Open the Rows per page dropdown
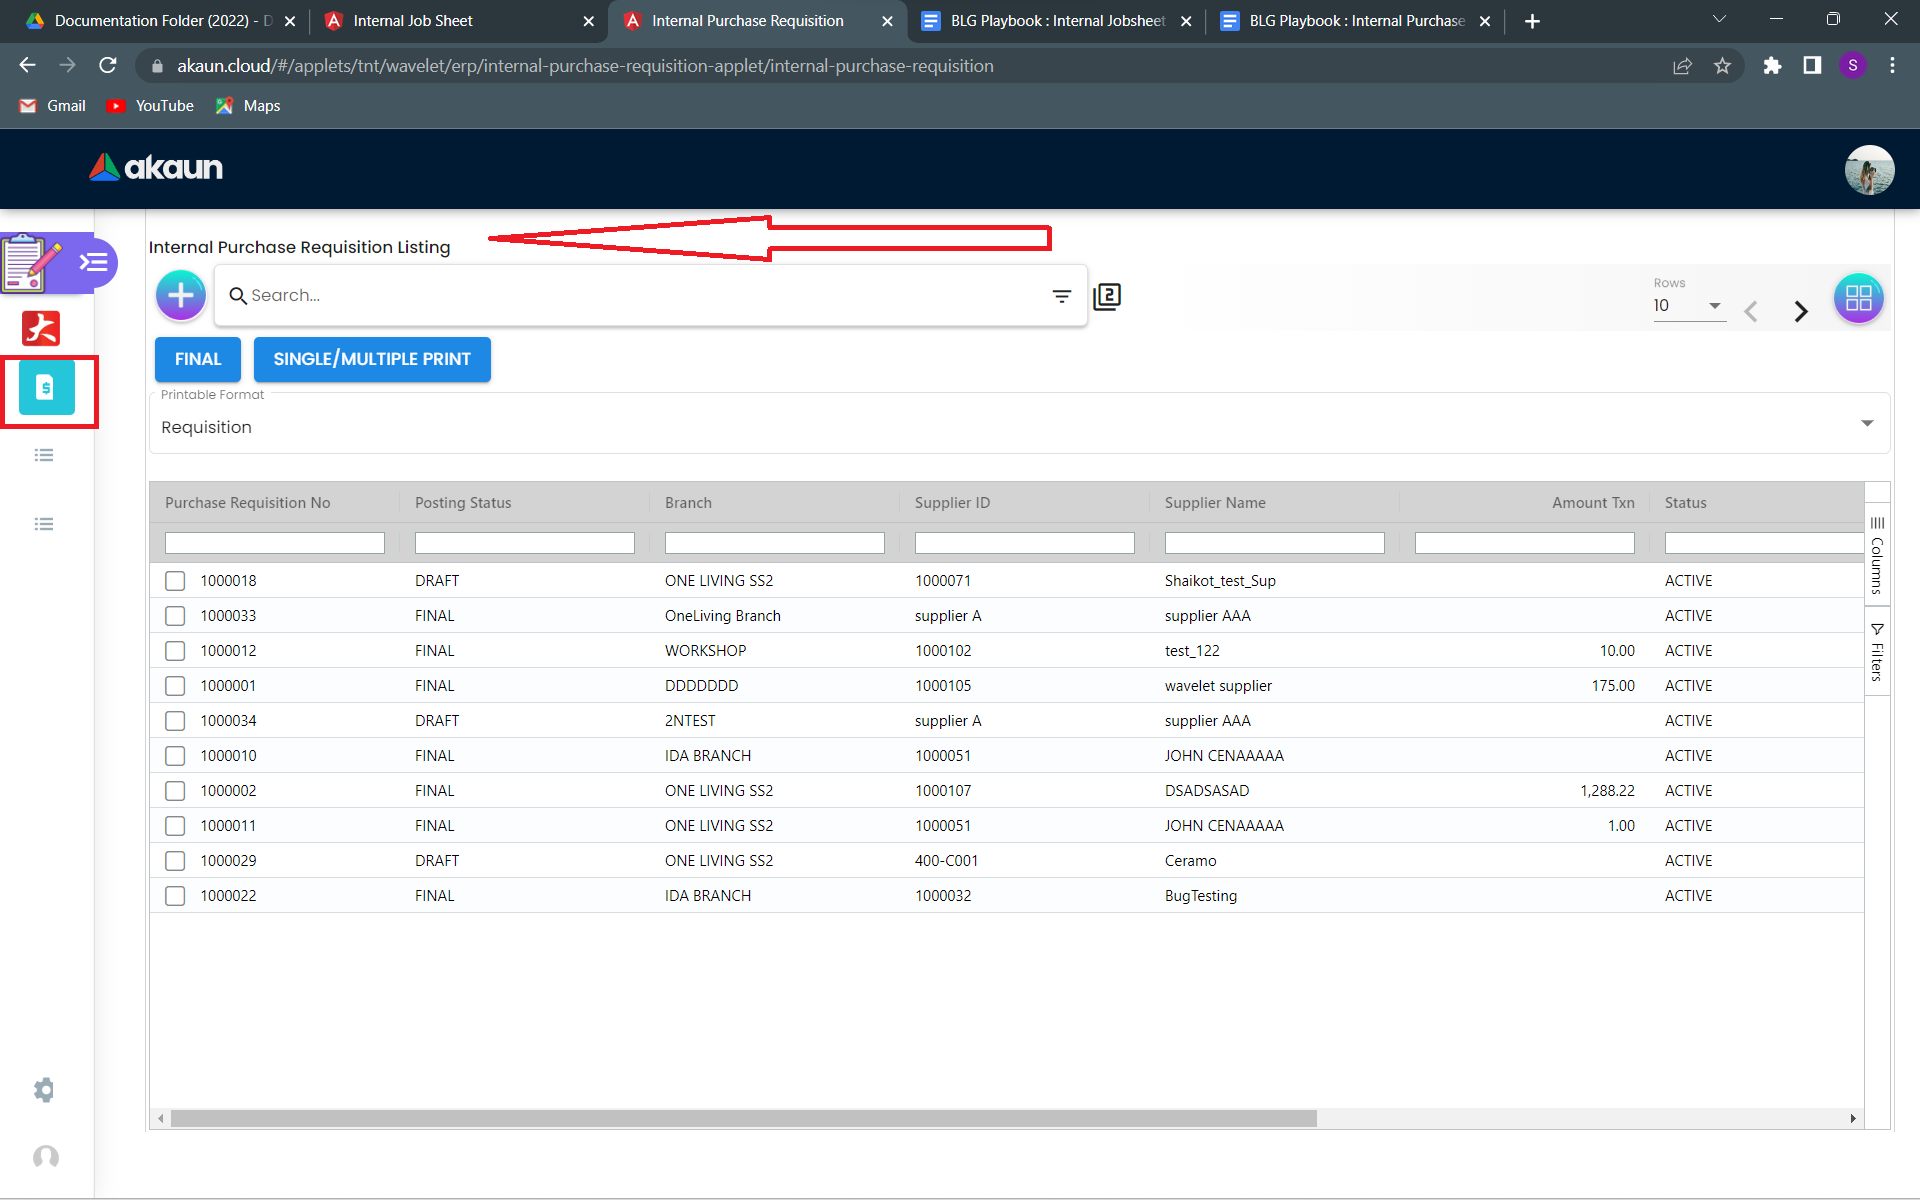Screen dimensions: 1920x1200 (1688, 306)
